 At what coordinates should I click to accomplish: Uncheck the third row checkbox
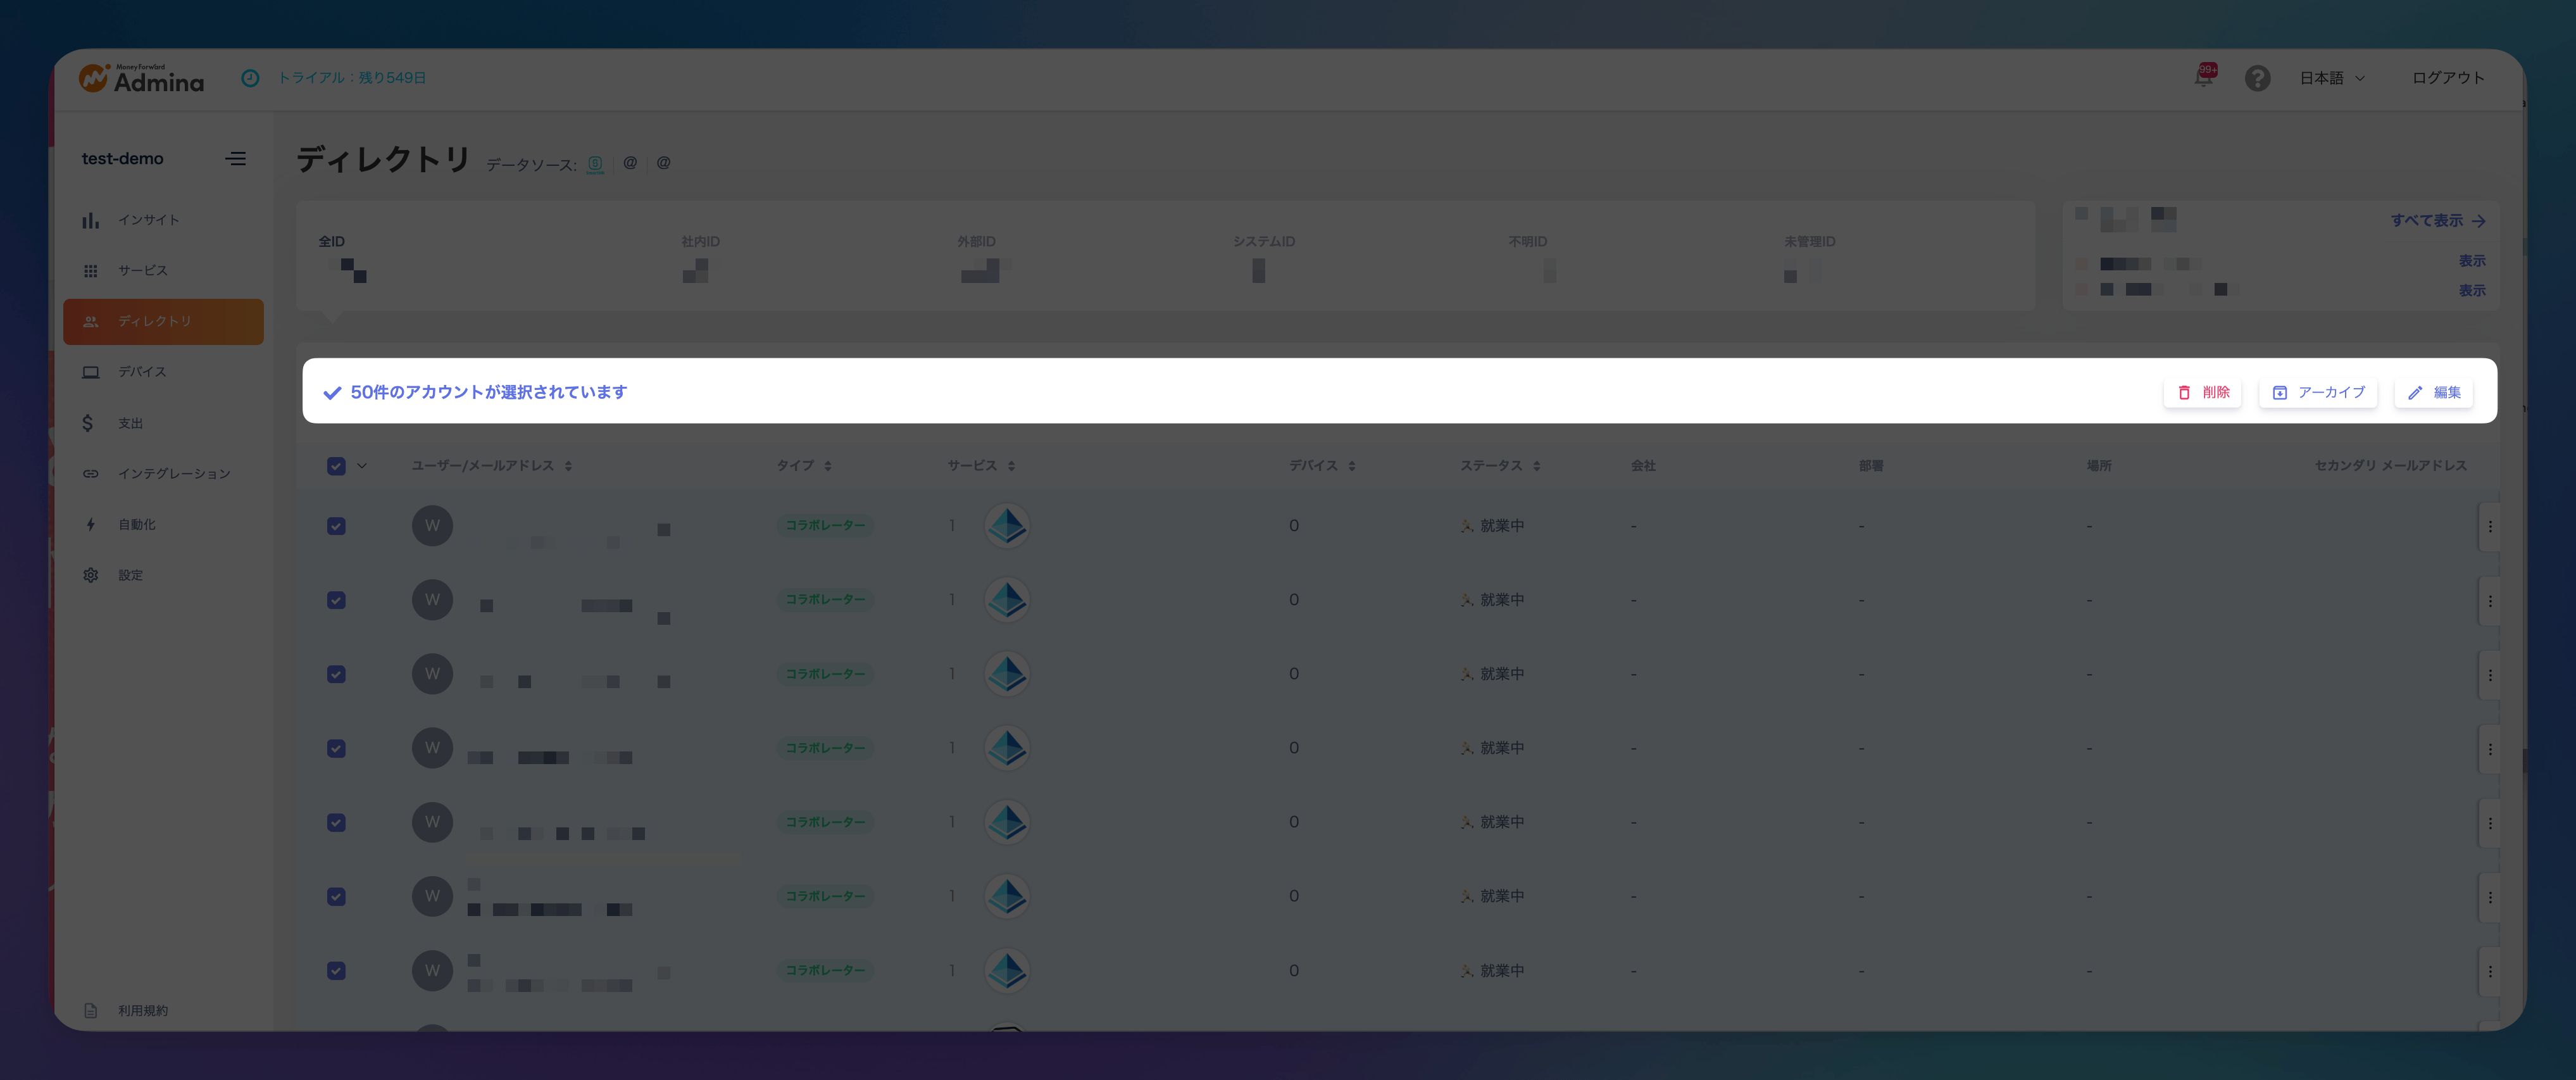pos(336,674)
